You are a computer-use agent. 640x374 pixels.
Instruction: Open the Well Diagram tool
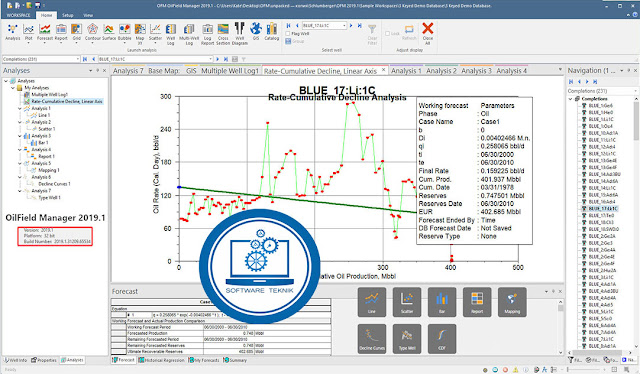click(x=240, y=33)
